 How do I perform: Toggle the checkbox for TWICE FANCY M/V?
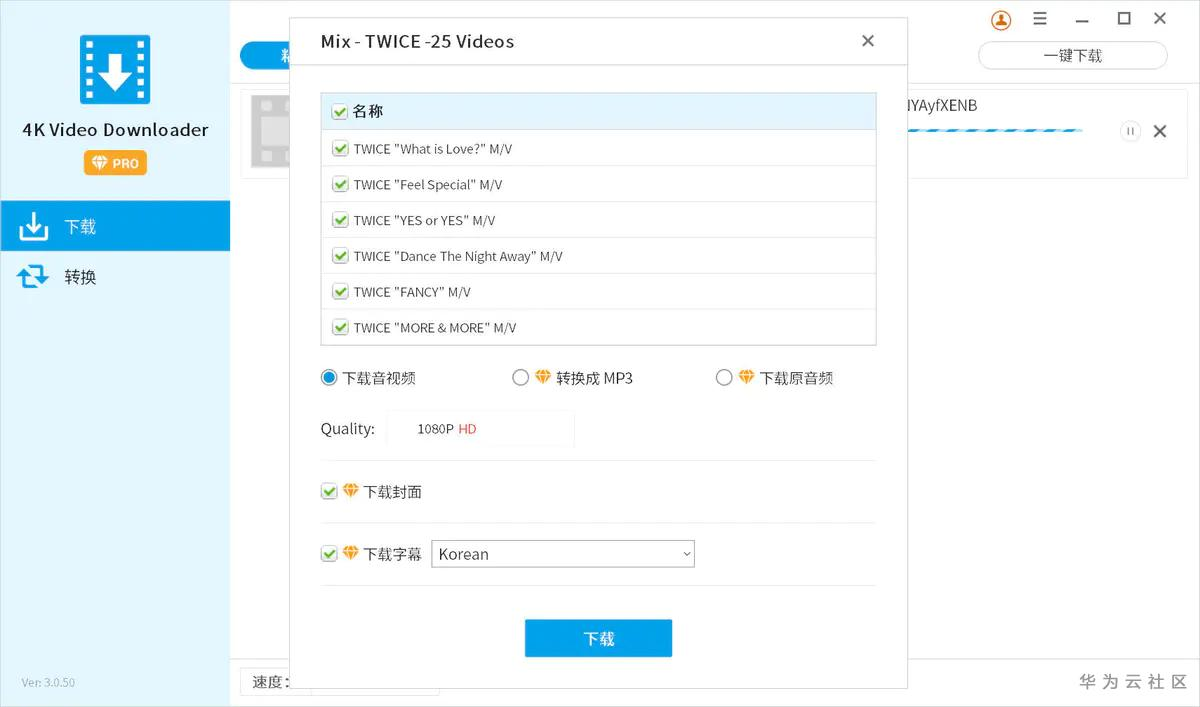(x=340, y=291)
